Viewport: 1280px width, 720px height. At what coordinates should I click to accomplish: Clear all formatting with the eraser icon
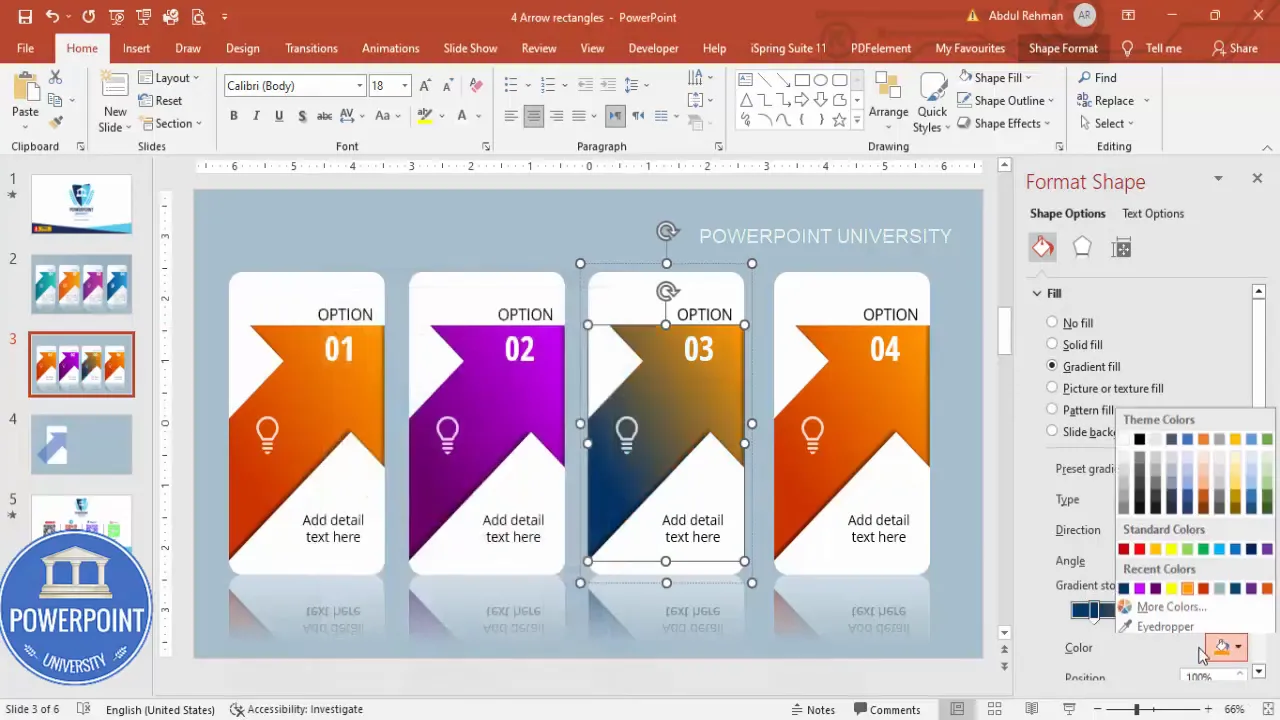pyautogui.click(x=476, y=86)
